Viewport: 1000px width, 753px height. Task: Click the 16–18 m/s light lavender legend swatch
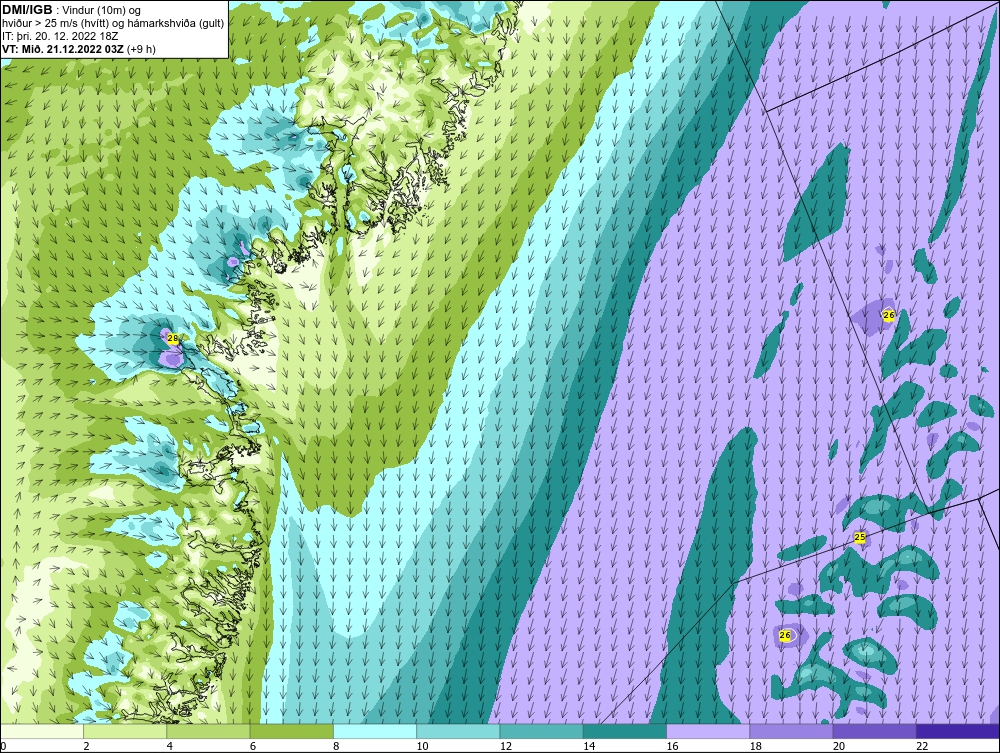[x=708, y=731]
